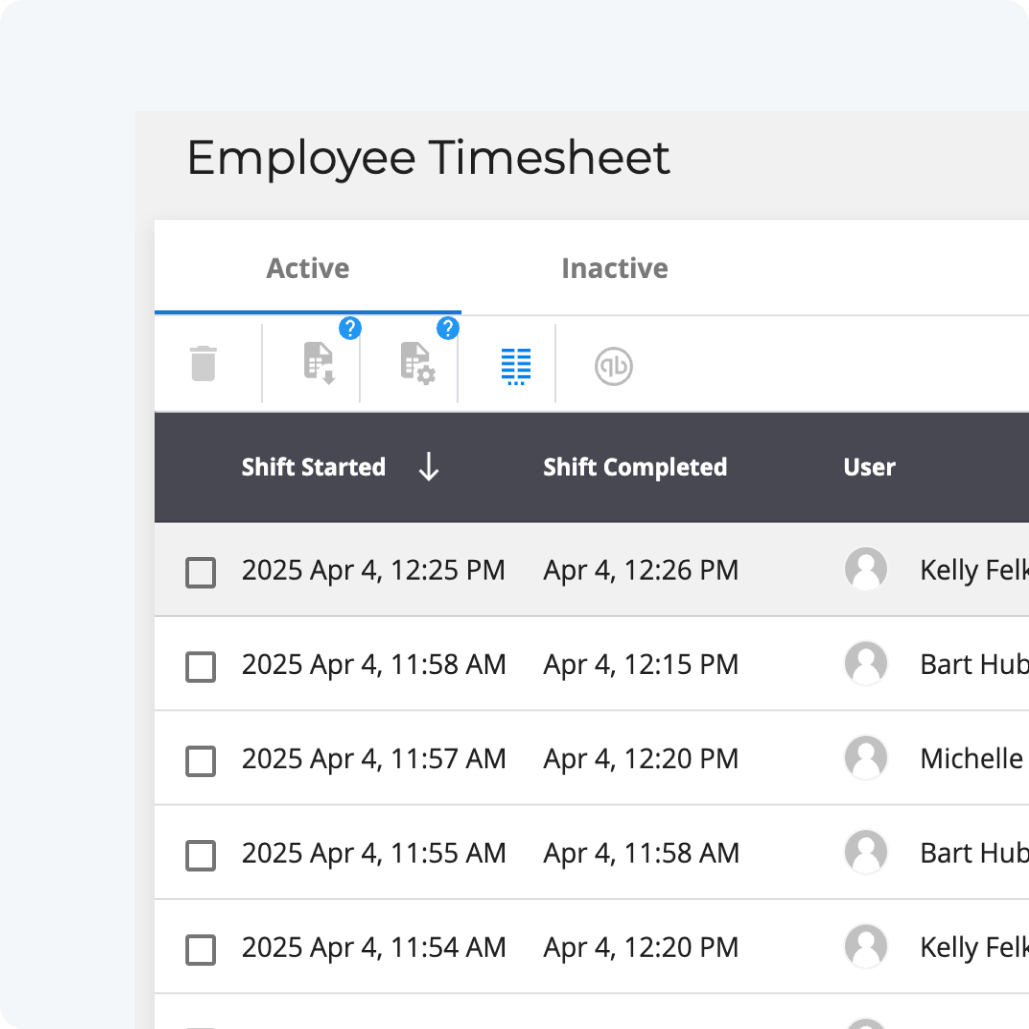1029x1029 pixels.
Task: Click the Employee Timesheet page title
Action: [428, 158]
